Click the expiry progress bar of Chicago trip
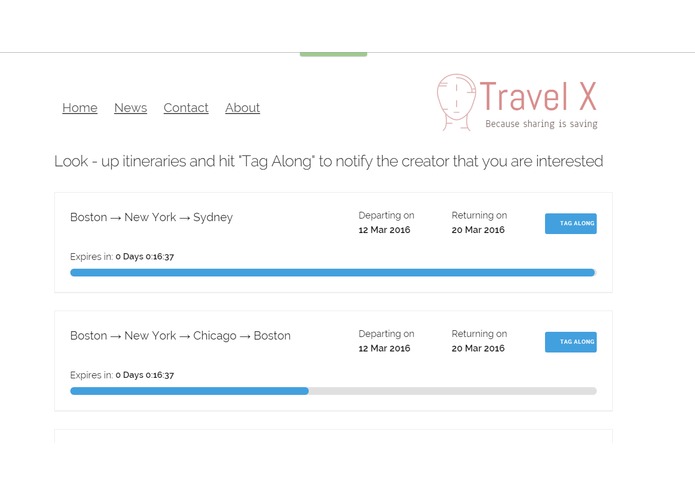 (x=333, y=391)
